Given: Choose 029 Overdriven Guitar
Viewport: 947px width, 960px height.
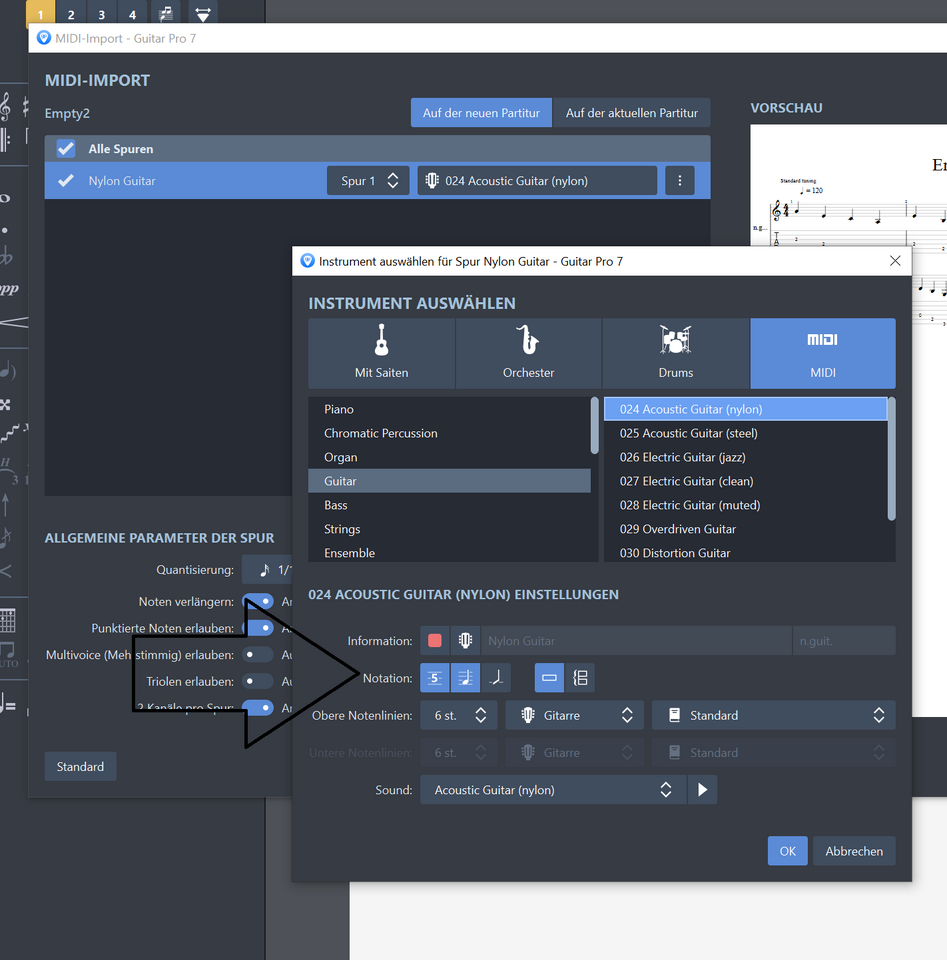Looking at the screenshot, I should point(746,529).
